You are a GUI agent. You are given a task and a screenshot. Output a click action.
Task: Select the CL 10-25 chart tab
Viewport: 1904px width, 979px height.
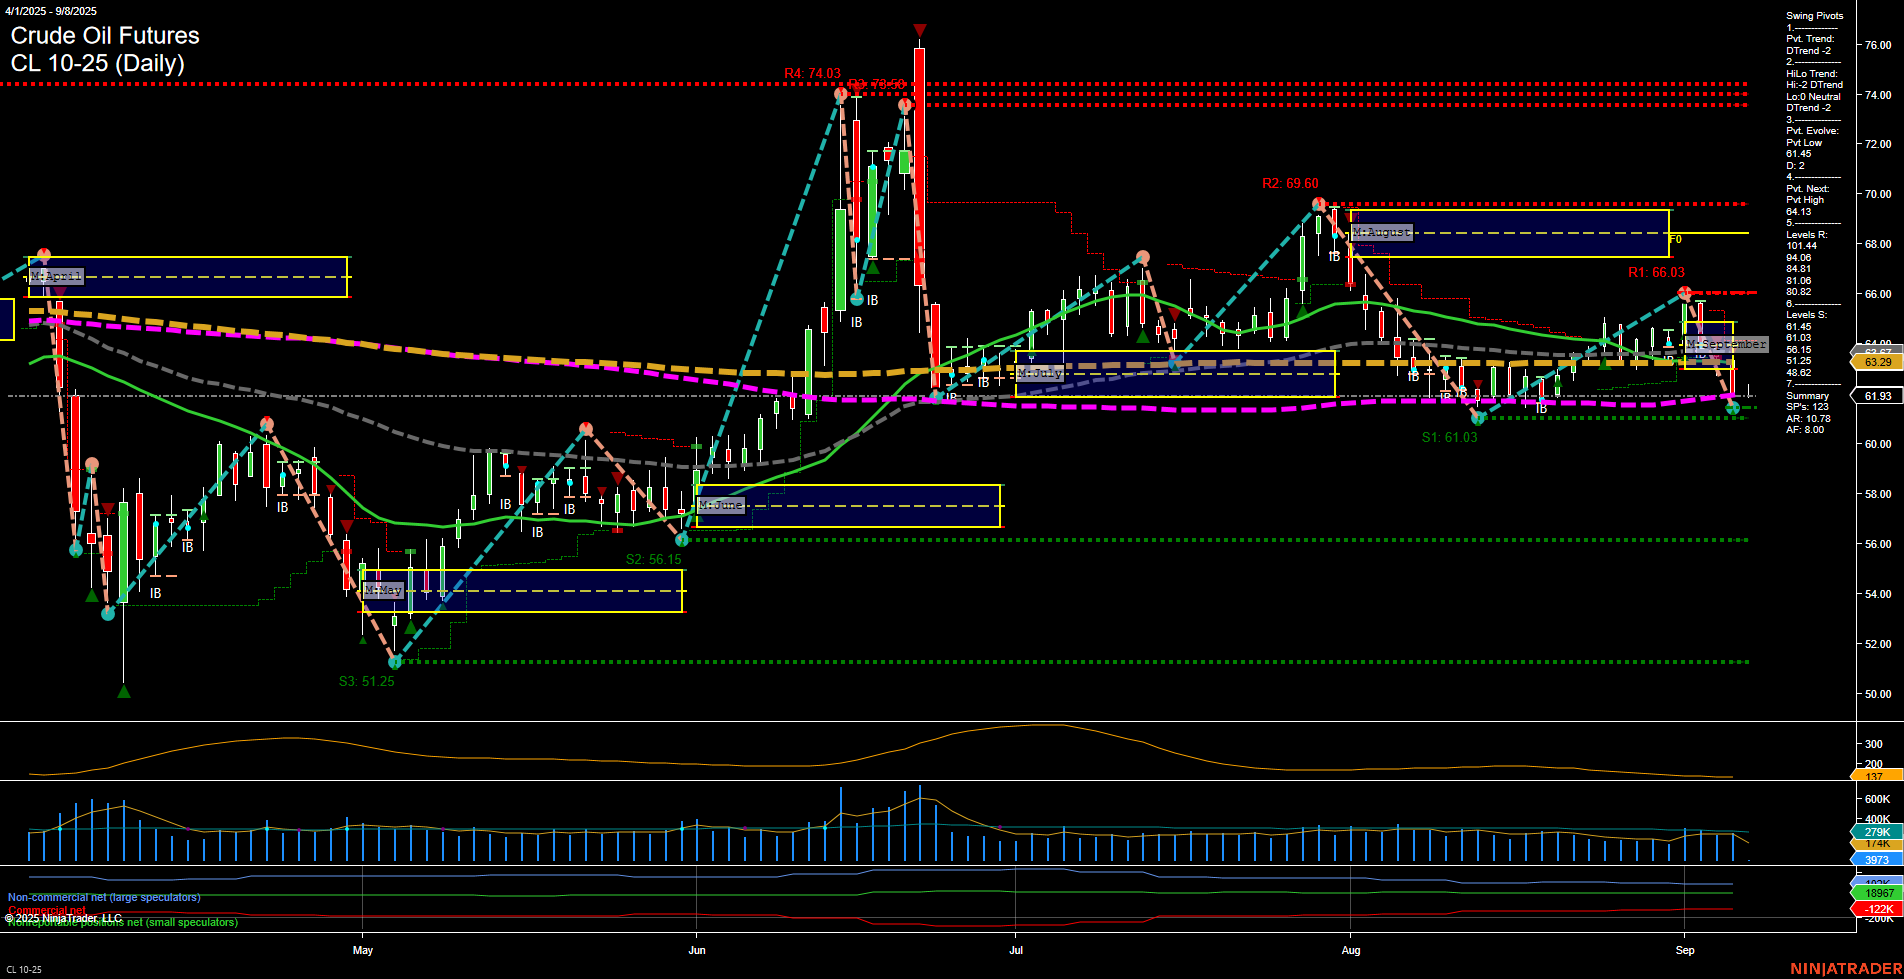[x=23, y=969]
